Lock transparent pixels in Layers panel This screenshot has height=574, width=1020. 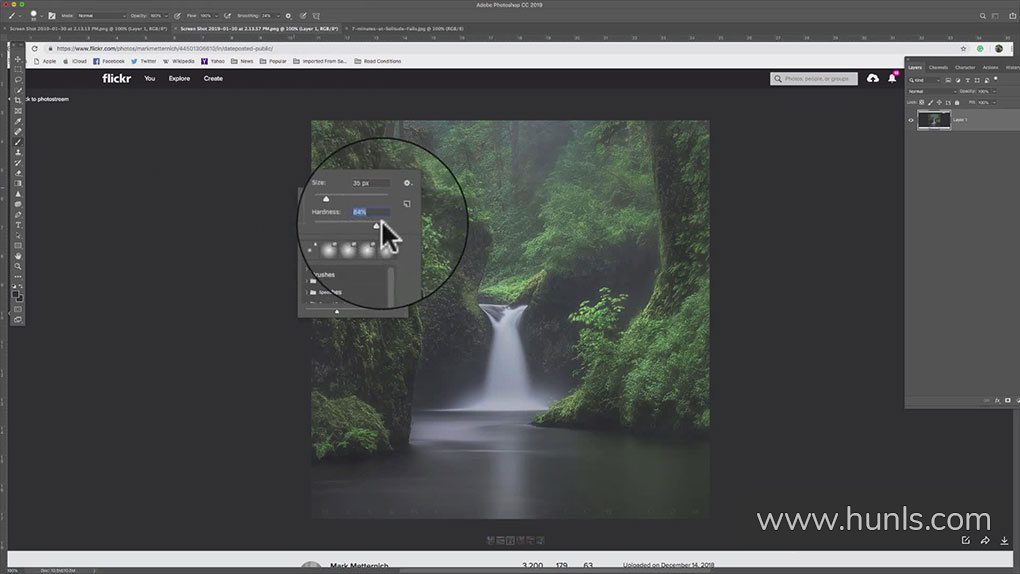(922, 102)
